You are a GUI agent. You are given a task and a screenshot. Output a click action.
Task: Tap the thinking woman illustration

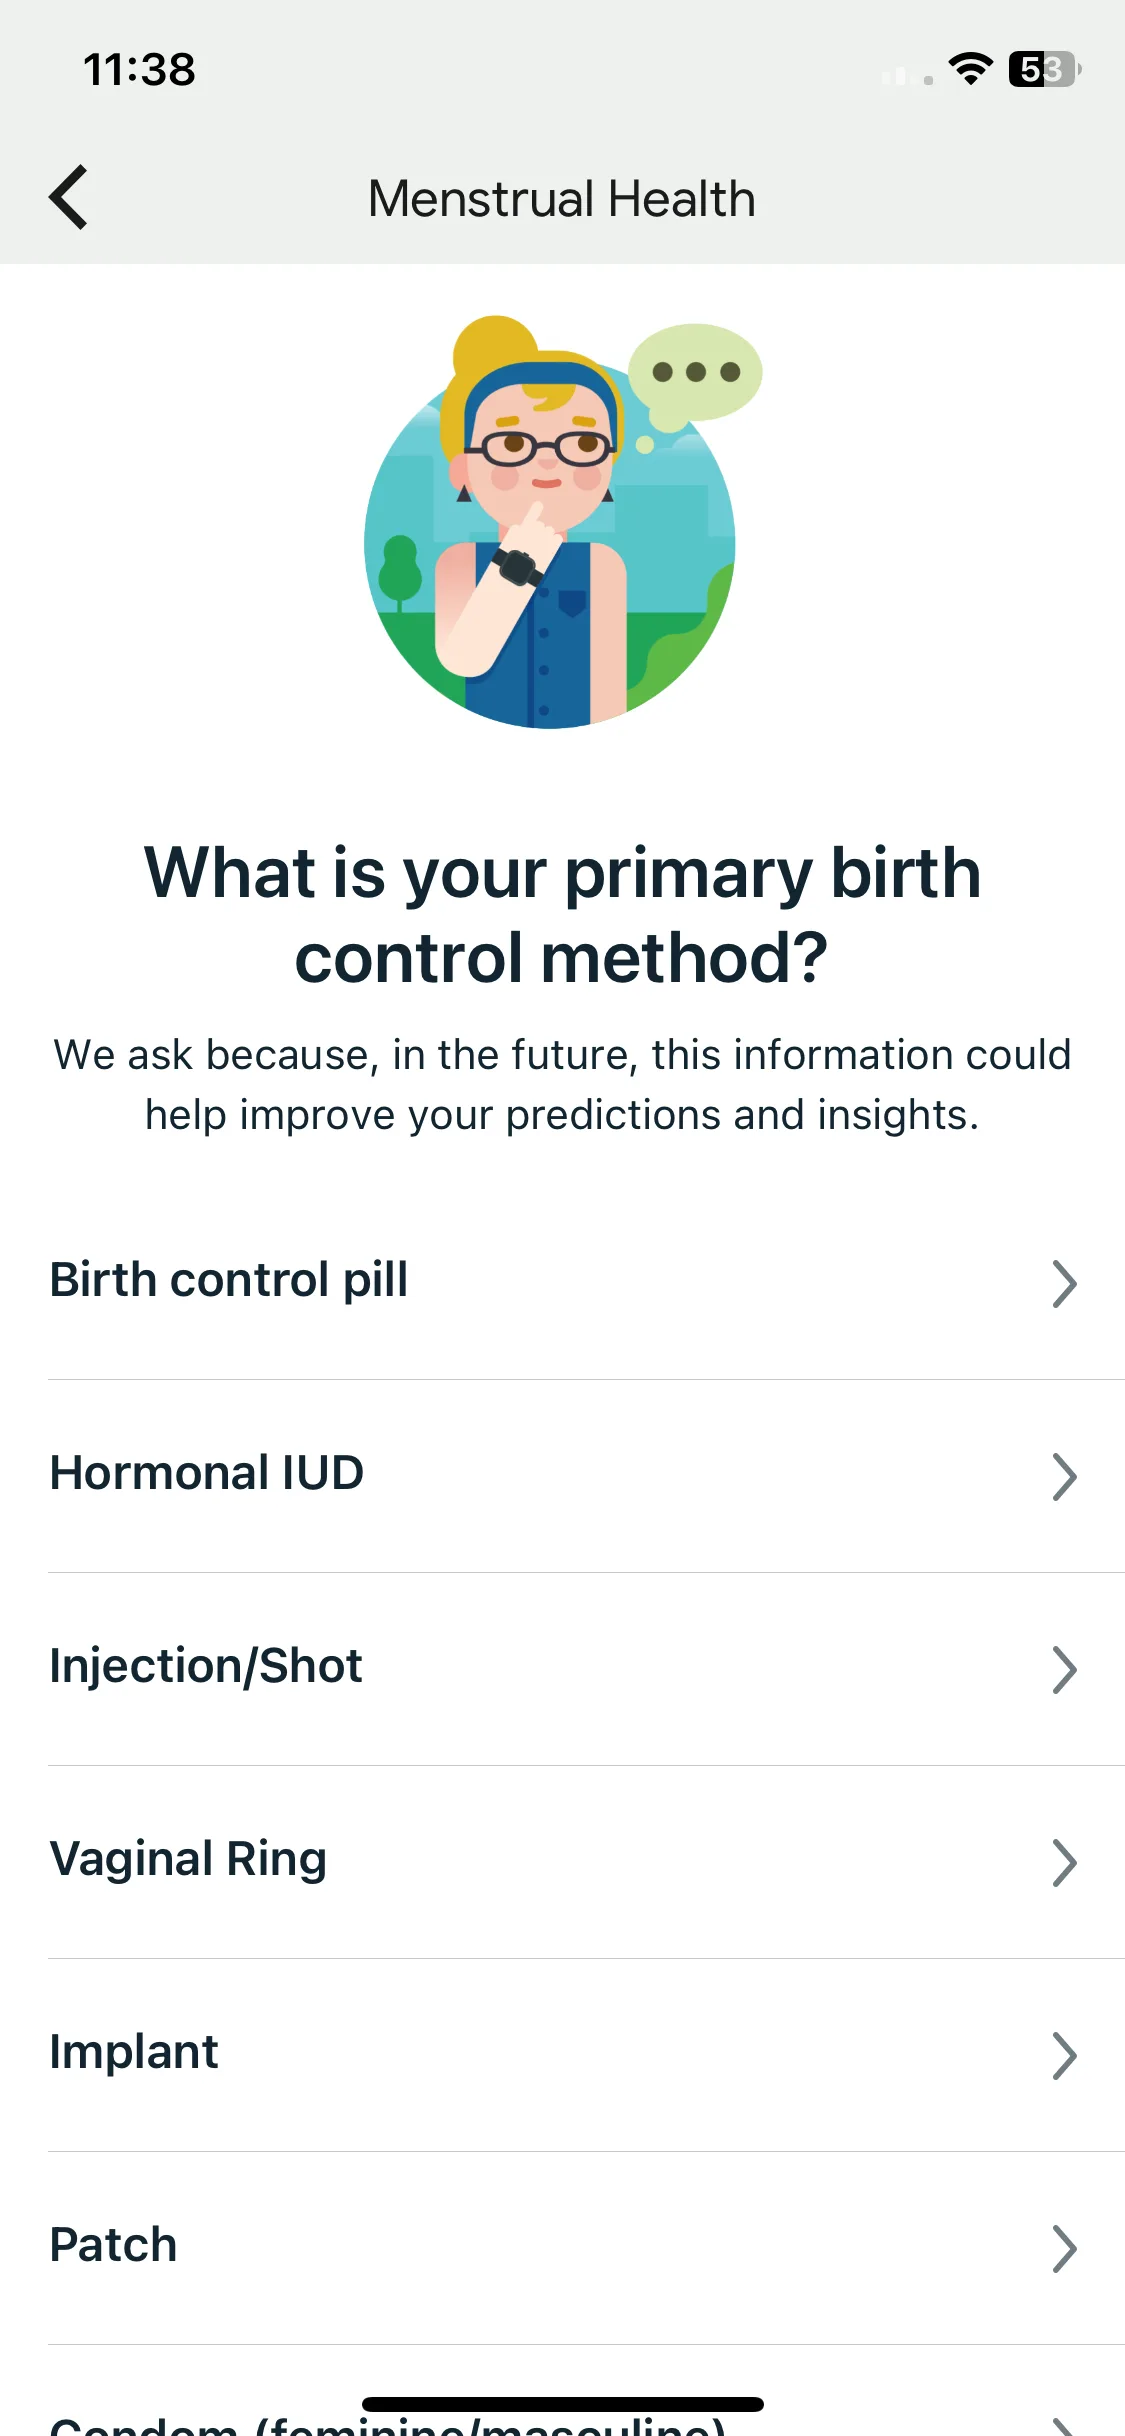pyautogui.click(x=550, y=523)
